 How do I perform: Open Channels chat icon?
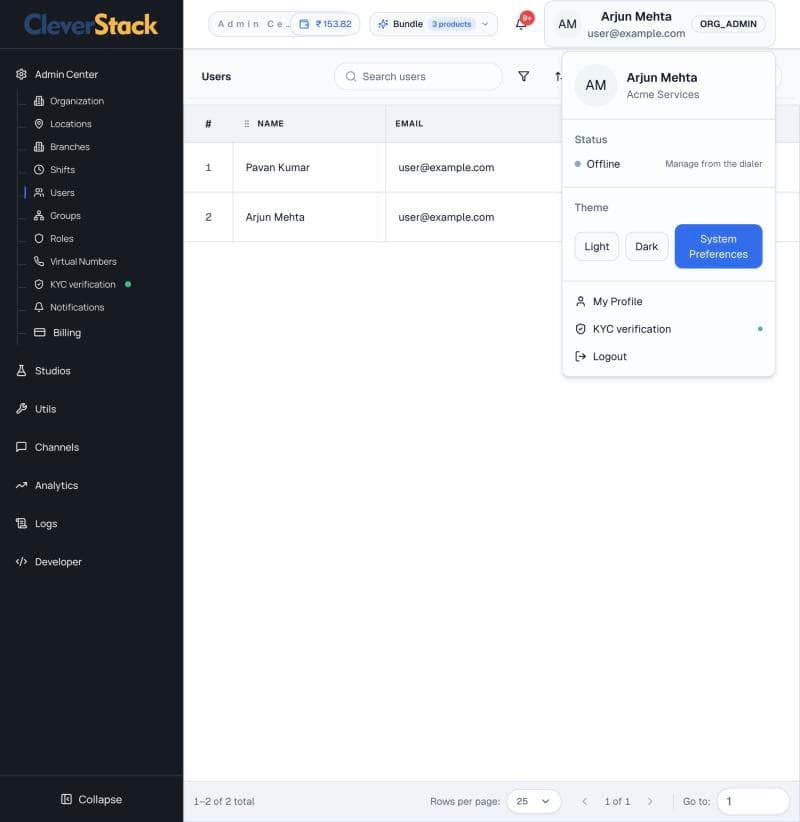(x=21, y=447)
